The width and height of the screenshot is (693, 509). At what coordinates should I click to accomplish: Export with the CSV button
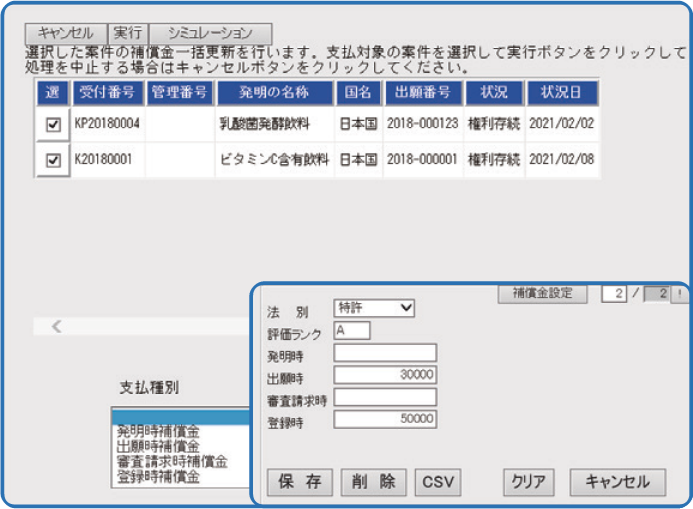[438, 482]
